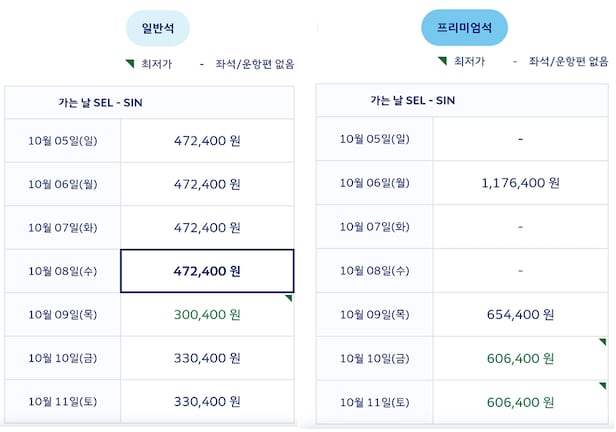616x432 pixels.
Task: Click the corner marker on 10월 10일 premium fare
Action: 602,342
